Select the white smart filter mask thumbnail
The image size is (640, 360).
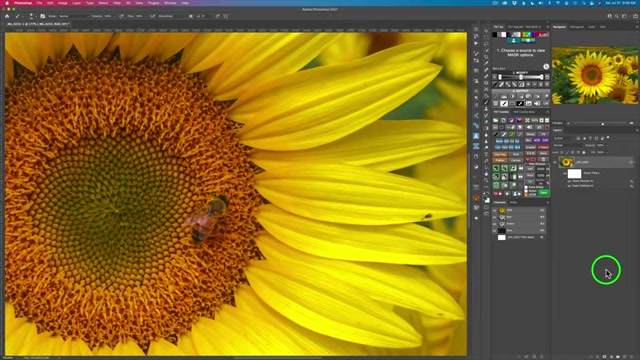pos(574,173)
